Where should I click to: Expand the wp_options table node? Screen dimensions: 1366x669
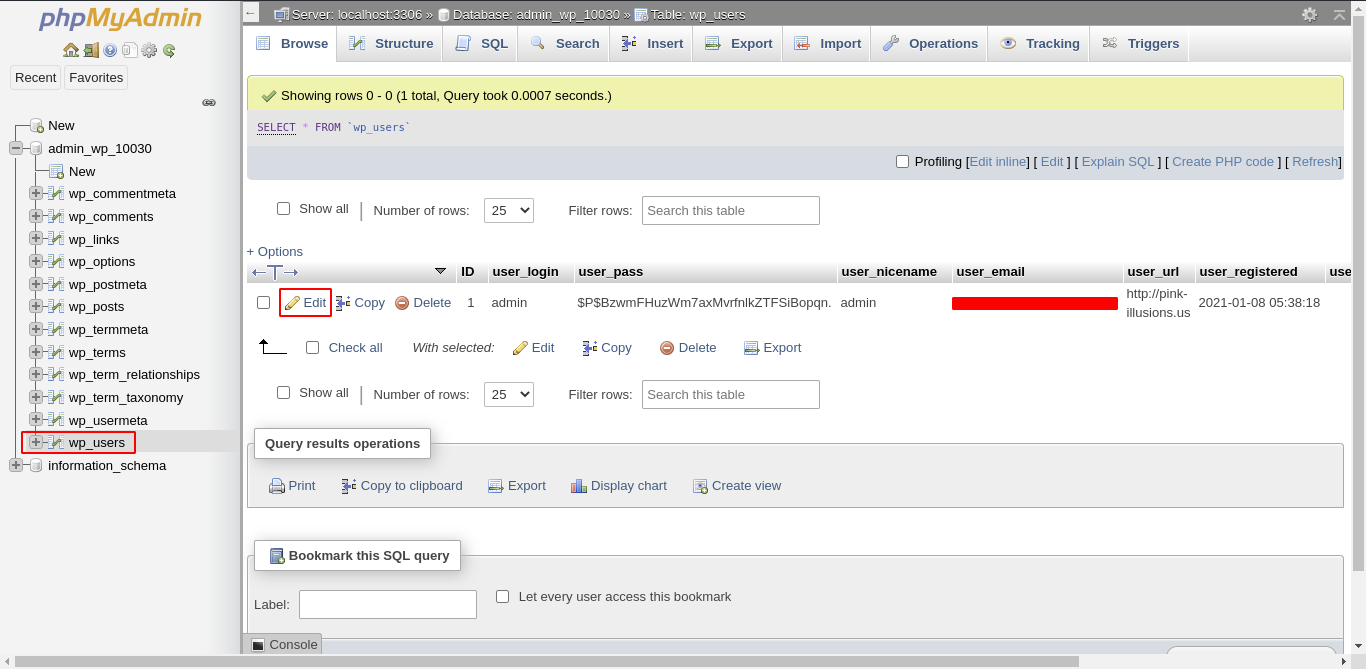(36, 262)
